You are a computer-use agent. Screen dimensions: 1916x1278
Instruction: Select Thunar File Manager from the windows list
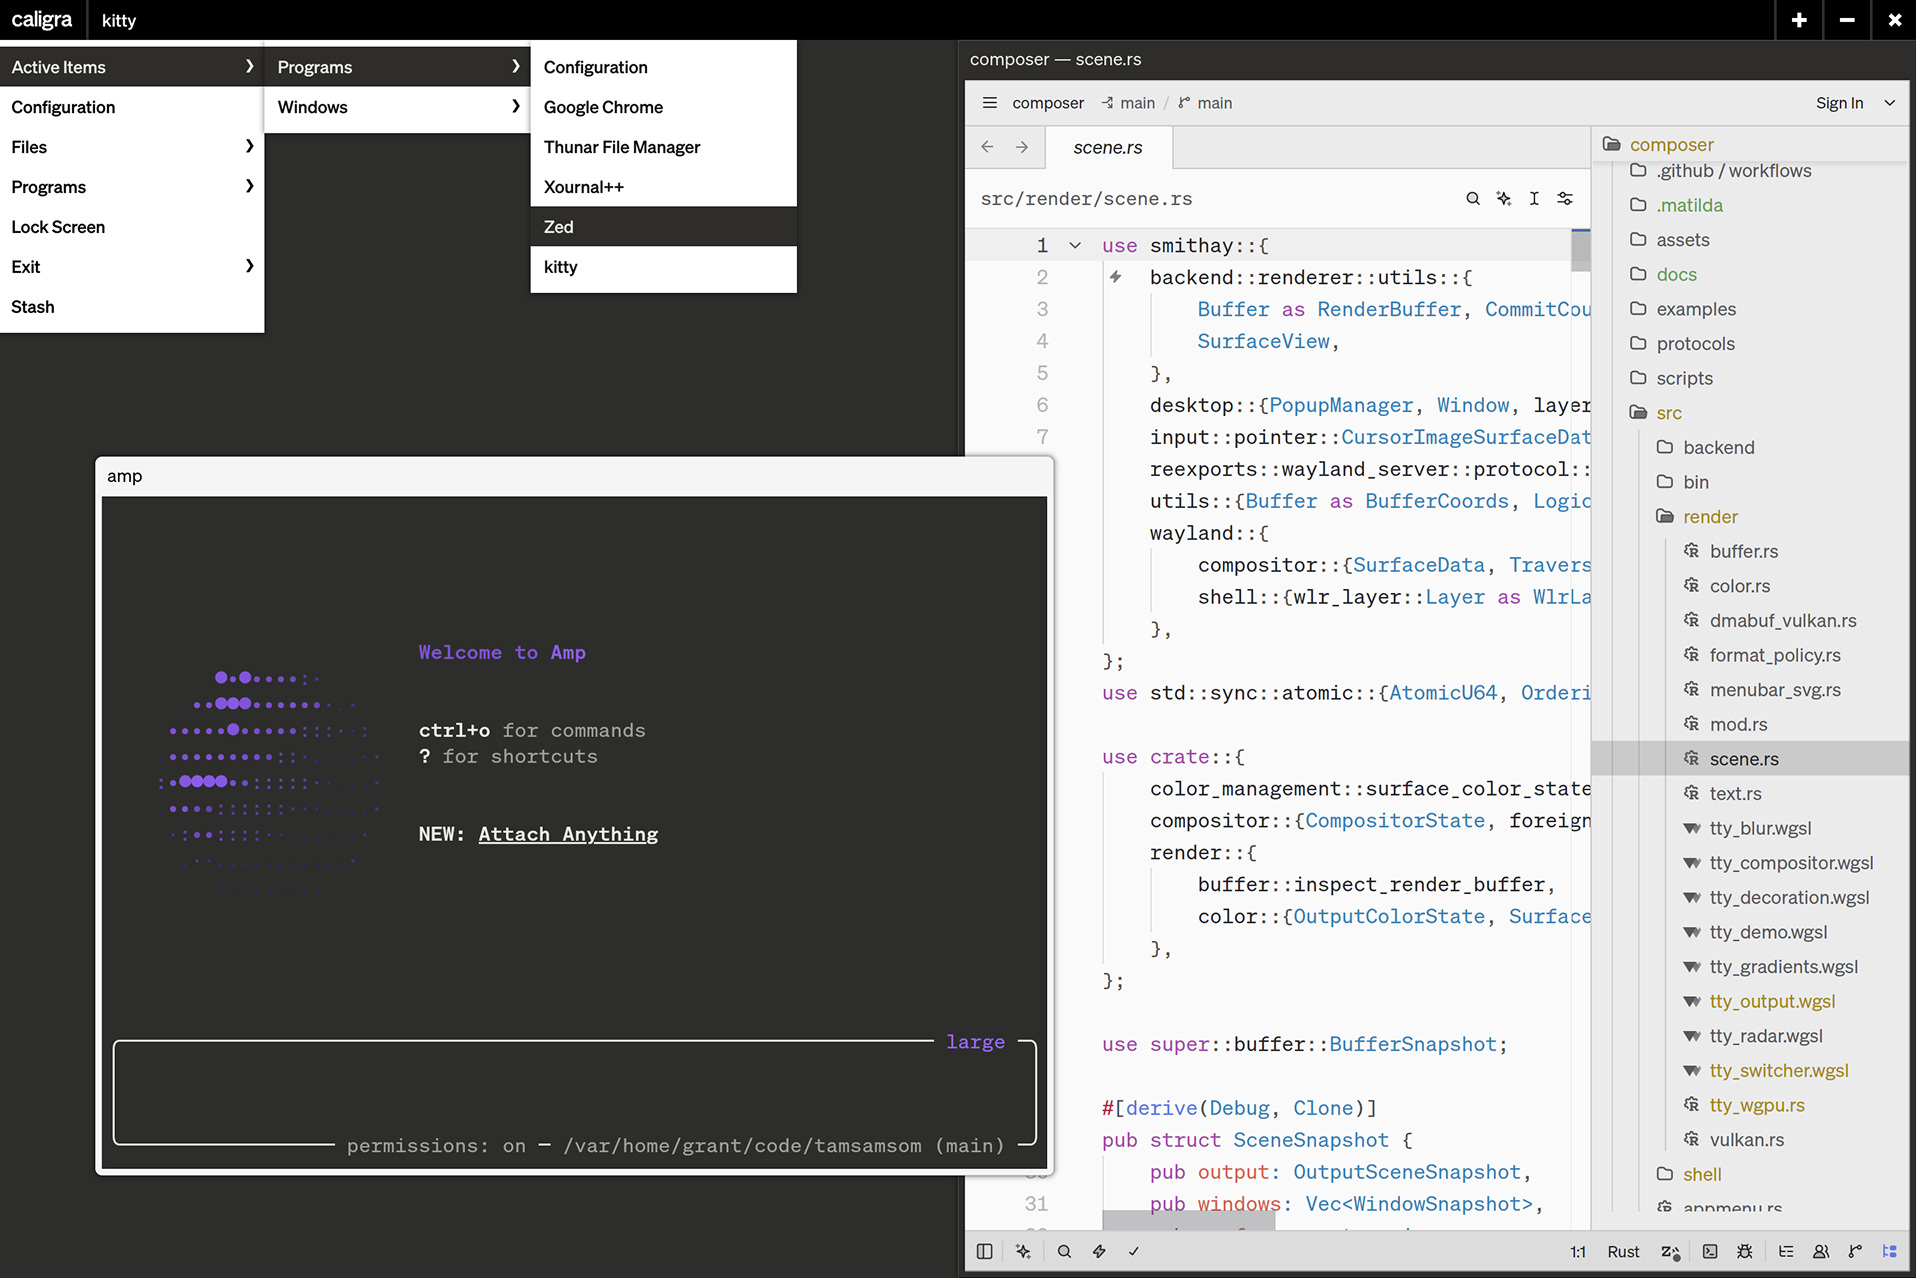click(x=663, y=147)
